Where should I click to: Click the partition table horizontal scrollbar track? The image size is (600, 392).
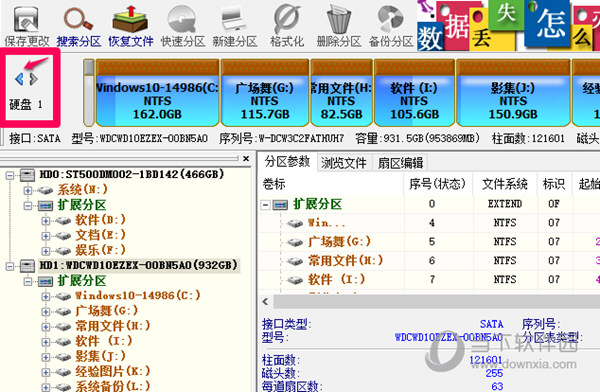click(436, 302)
